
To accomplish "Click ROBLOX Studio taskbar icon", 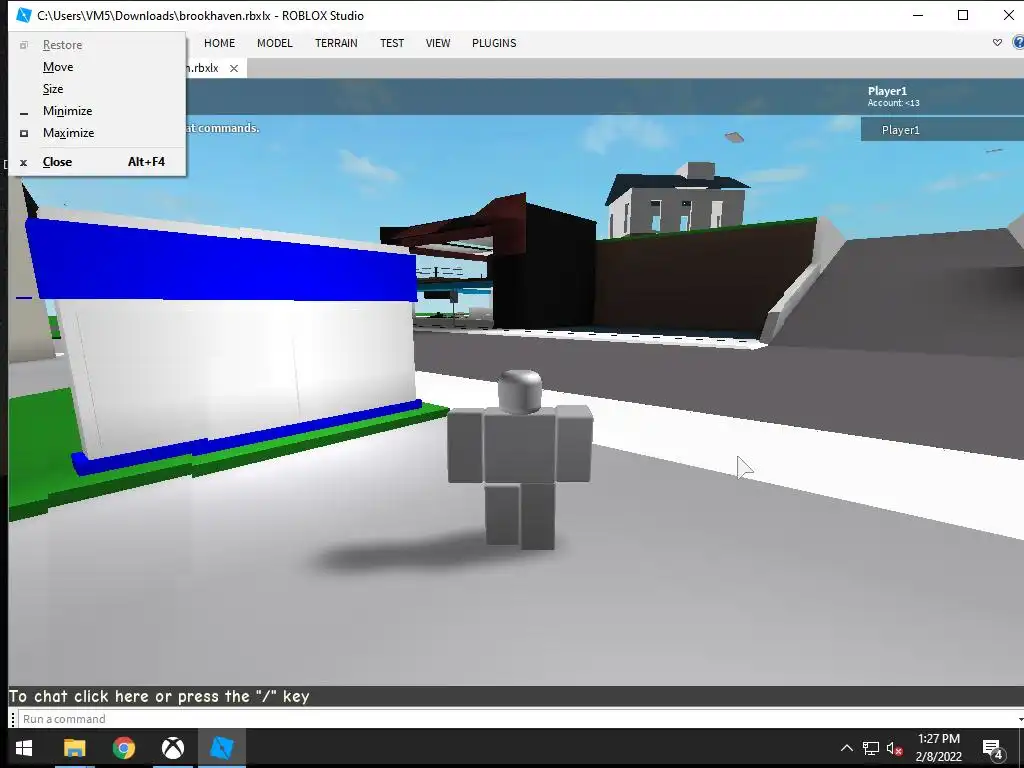I will [221, 748].
